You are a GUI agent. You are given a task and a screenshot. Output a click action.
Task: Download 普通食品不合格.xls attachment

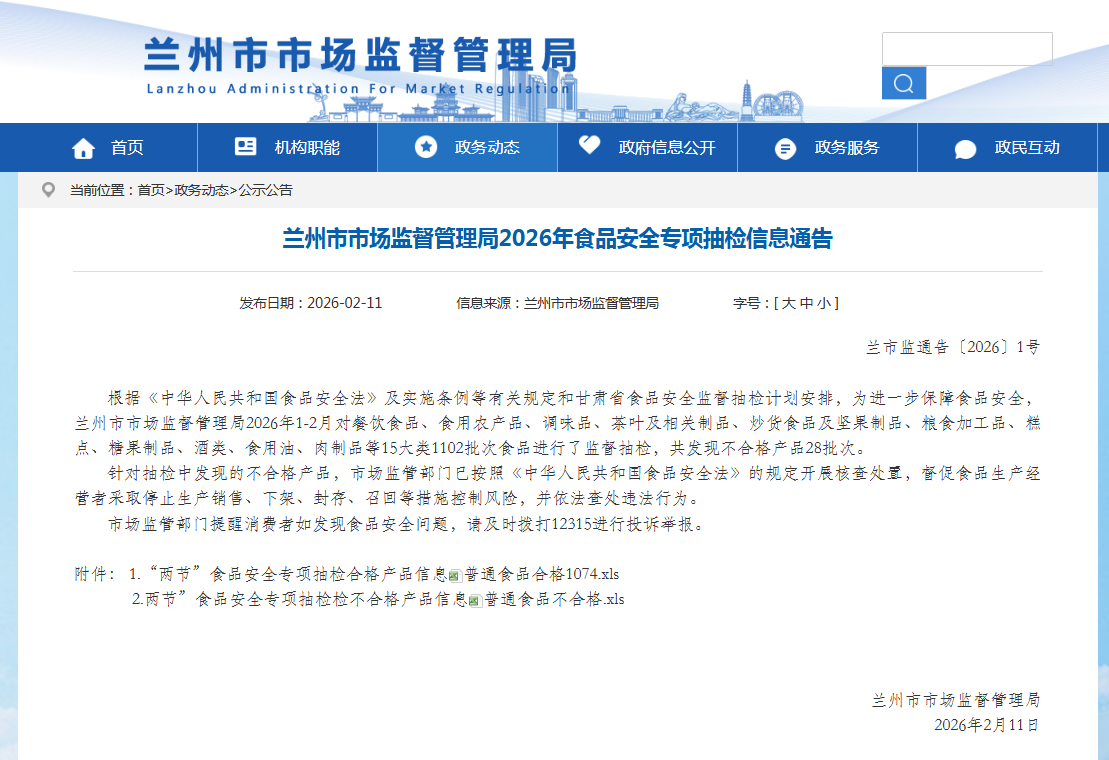554,599
